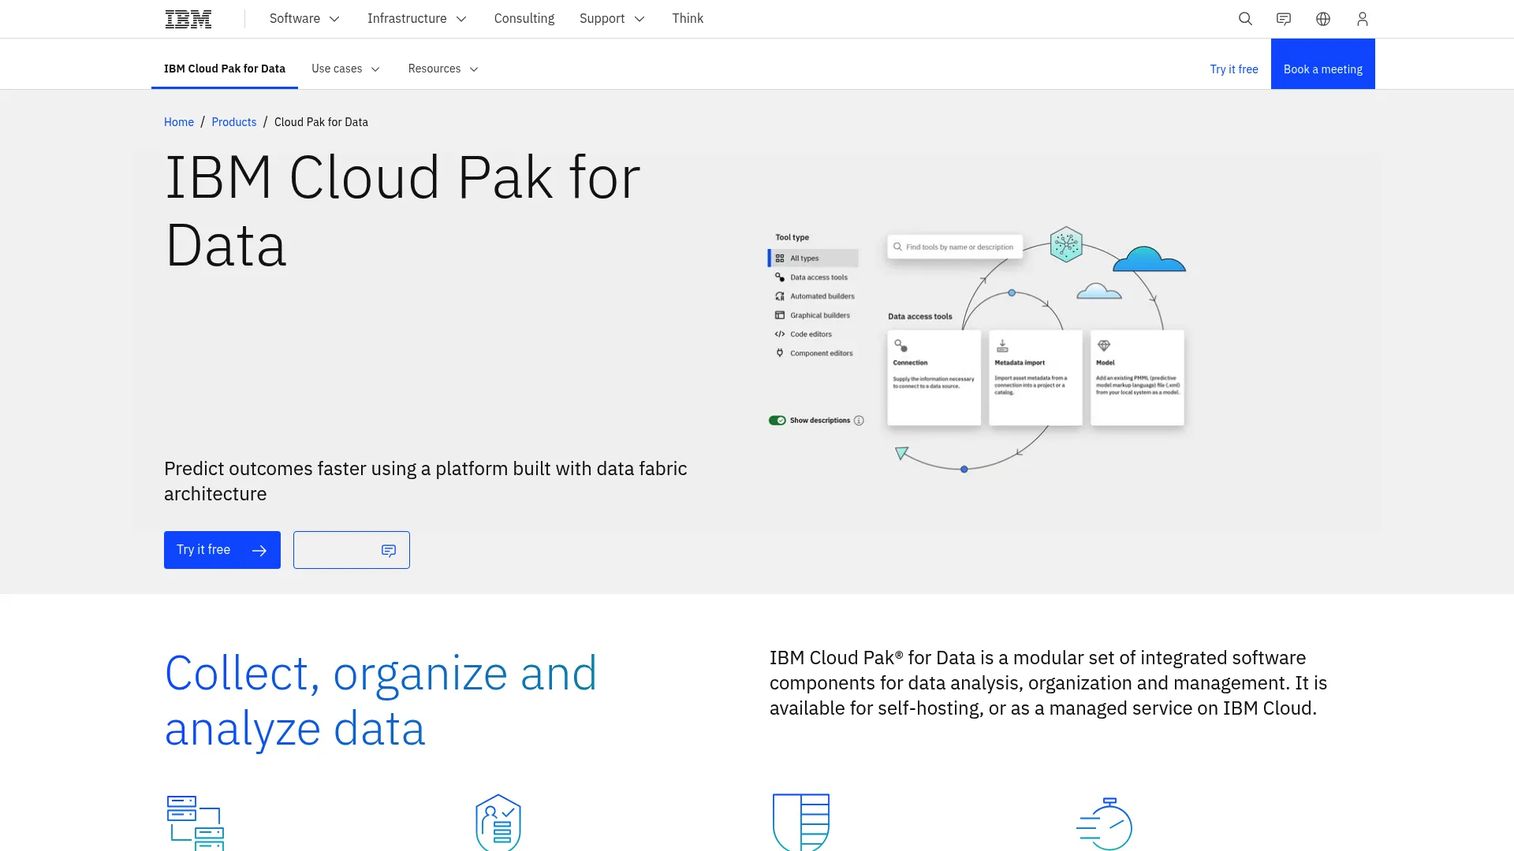Open the search magnifier icon
The height and width of the screenshot is (851, 1514).
click(x=1245, y=19)
